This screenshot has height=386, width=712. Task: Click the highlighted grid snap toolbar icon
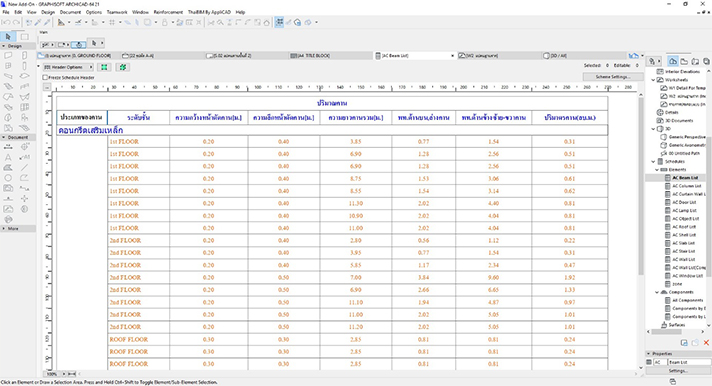point(279,22)
